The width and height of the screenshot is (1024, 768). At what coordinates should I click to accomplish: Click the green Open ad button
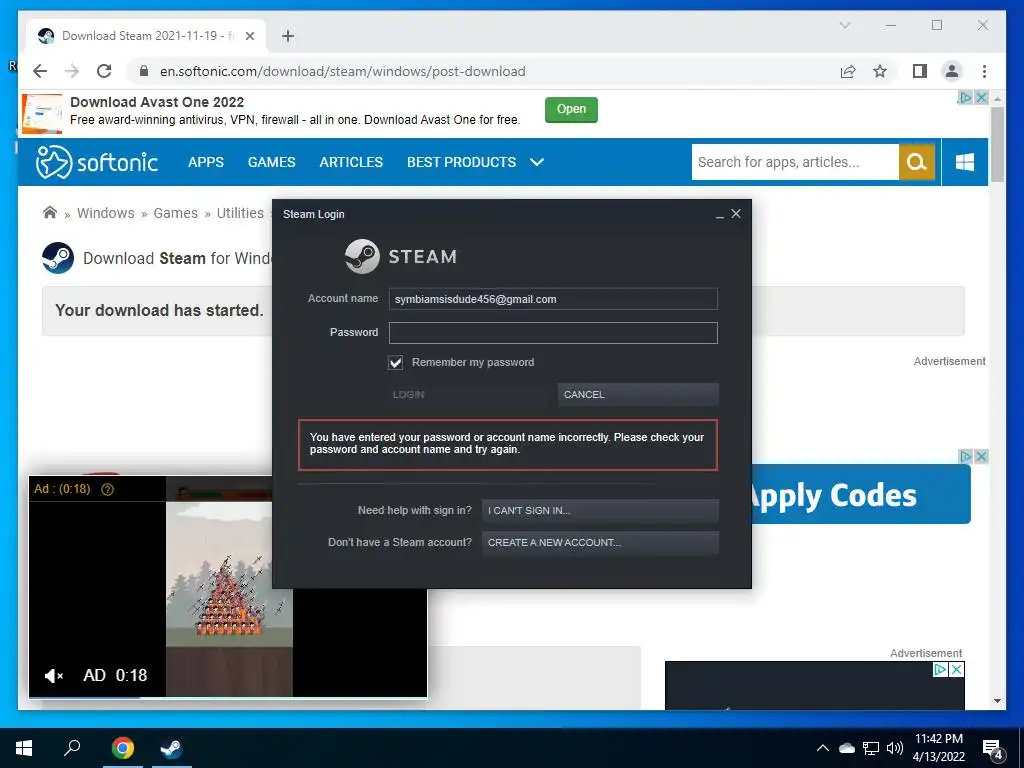[571, 109]
